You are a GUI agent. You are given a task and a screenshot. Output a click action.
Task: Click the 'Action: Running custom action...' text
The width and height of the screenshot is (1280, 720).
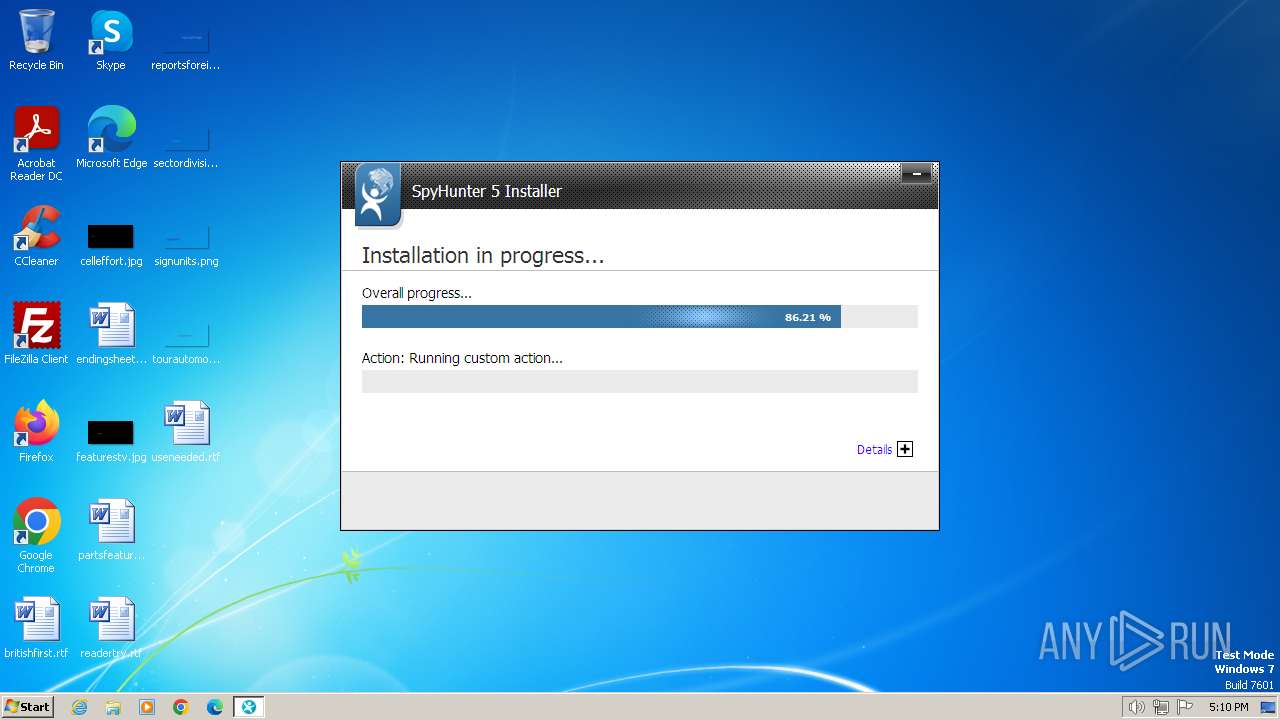click(x=462, y=358)
